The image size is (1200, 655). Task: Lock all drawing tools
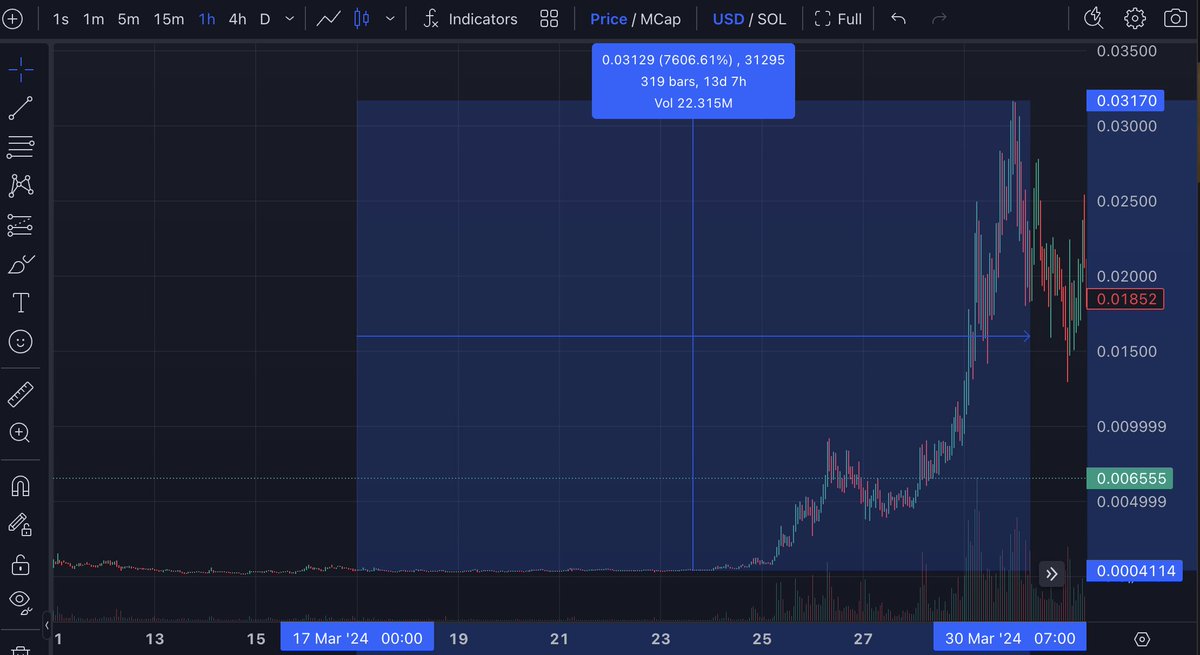tap(20, 564)
